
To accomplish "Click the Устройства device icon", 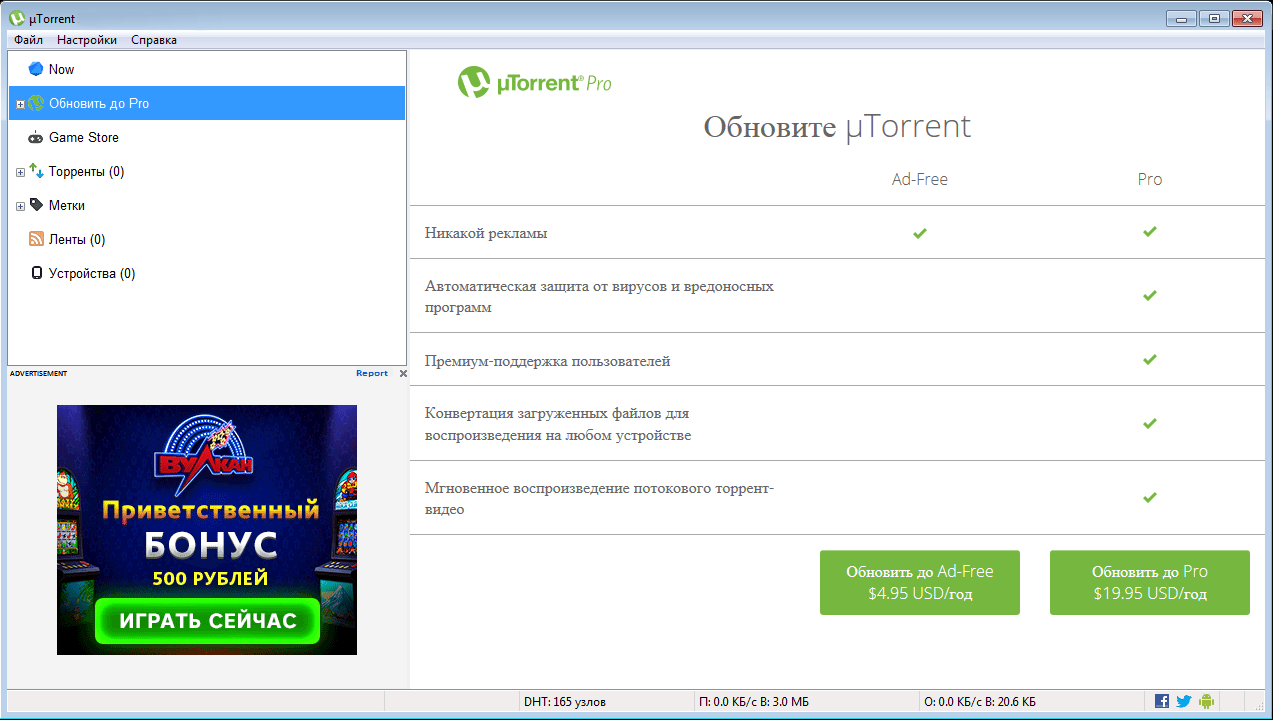I will (36, 272).
